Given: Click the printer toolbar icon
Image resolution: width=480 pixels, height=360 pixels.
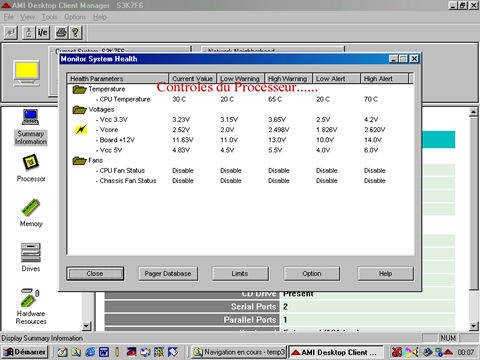Looking at the screenshot, I should click(x=62, y=32).
